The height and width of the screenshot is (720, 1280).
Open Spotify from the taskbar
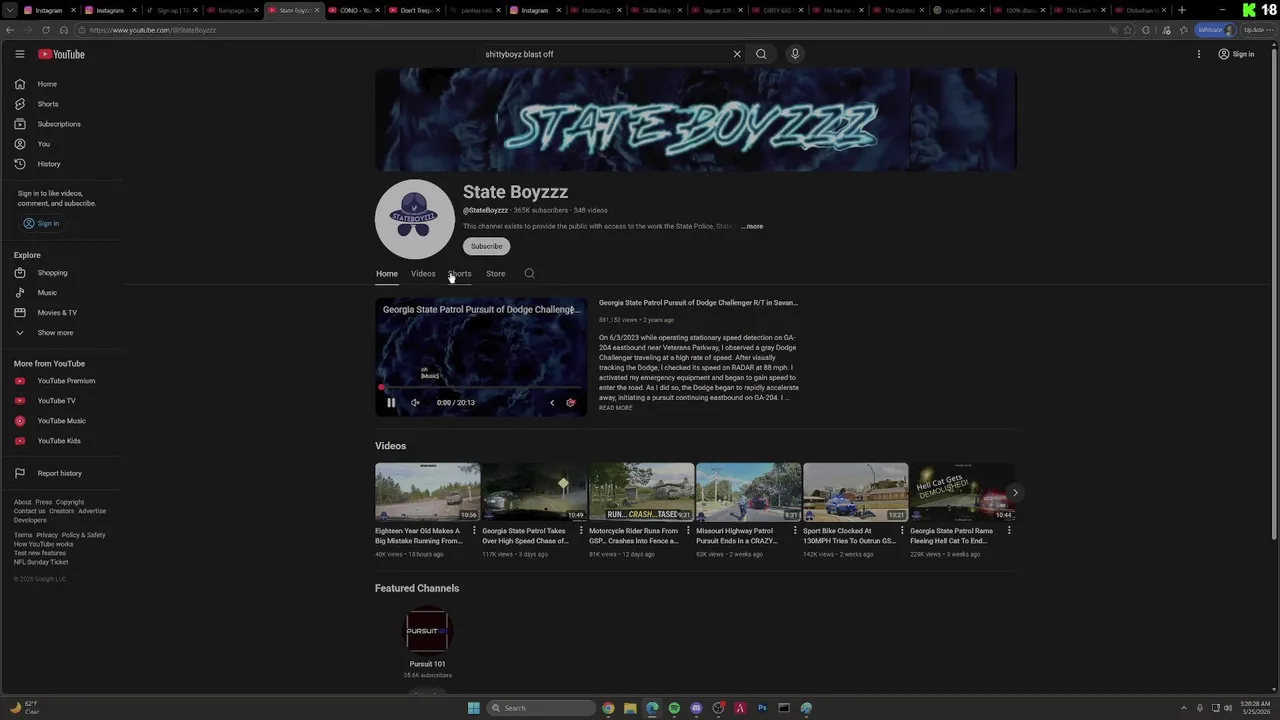674,708
